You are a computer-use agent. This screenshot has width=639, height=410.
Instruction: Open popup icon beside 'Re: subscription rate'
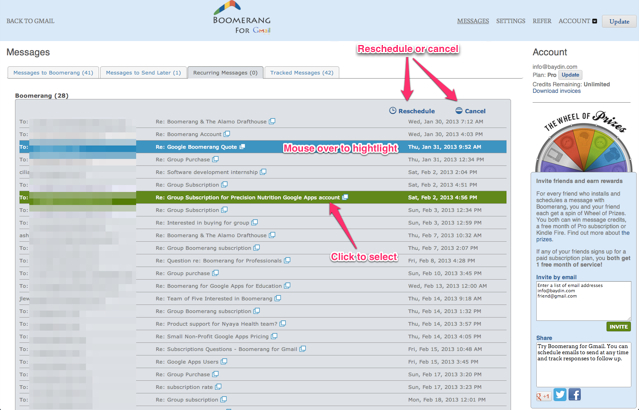[x=218, y=386]
